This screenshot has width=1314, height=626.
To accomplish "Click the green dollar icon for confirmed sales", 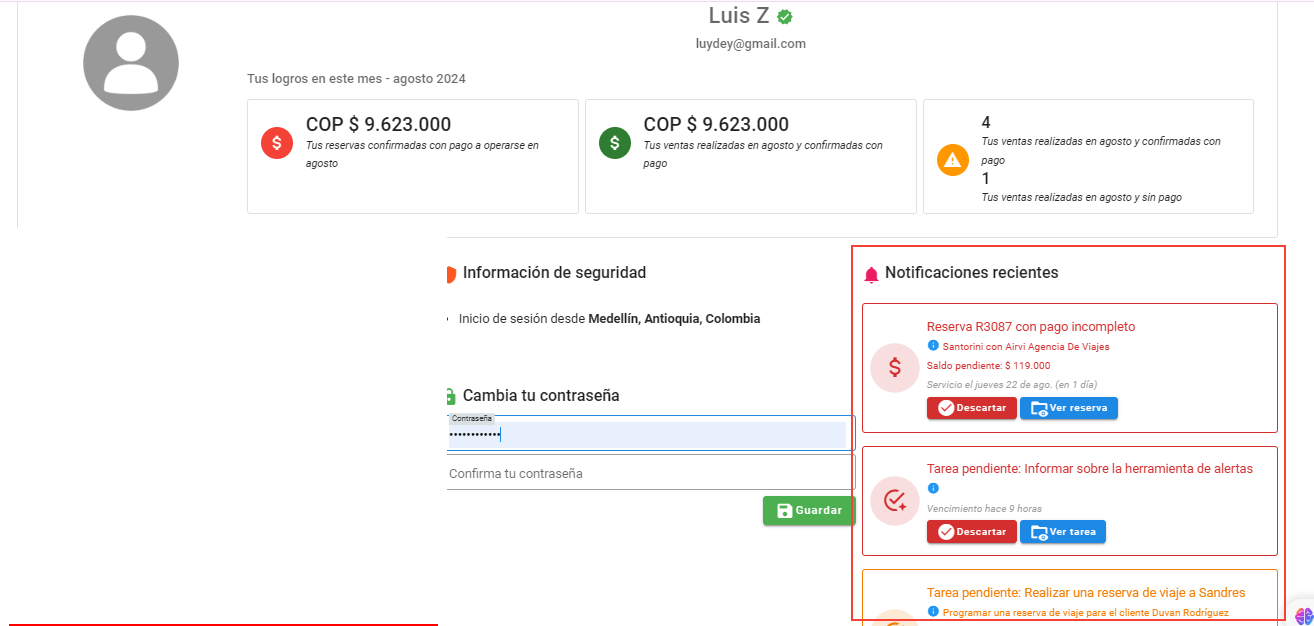I will [614, 143].
